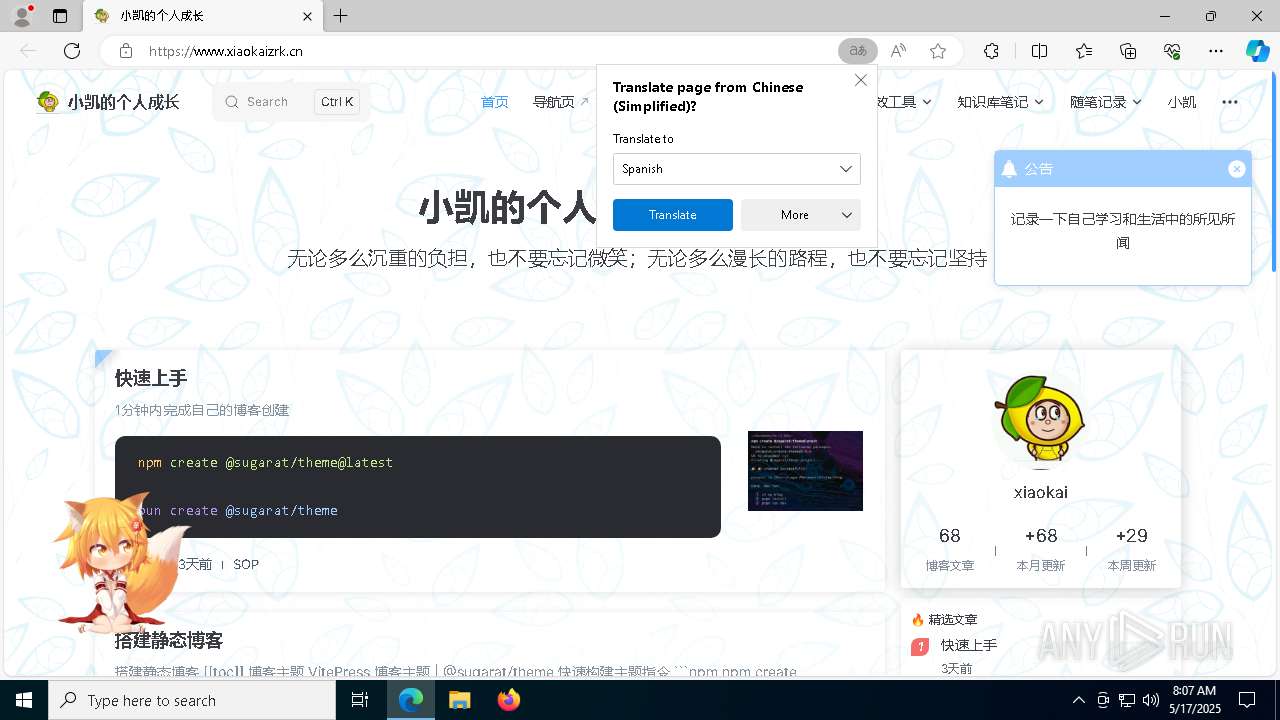
Task: Click the taskbar search box
Action: click(192, 700)
